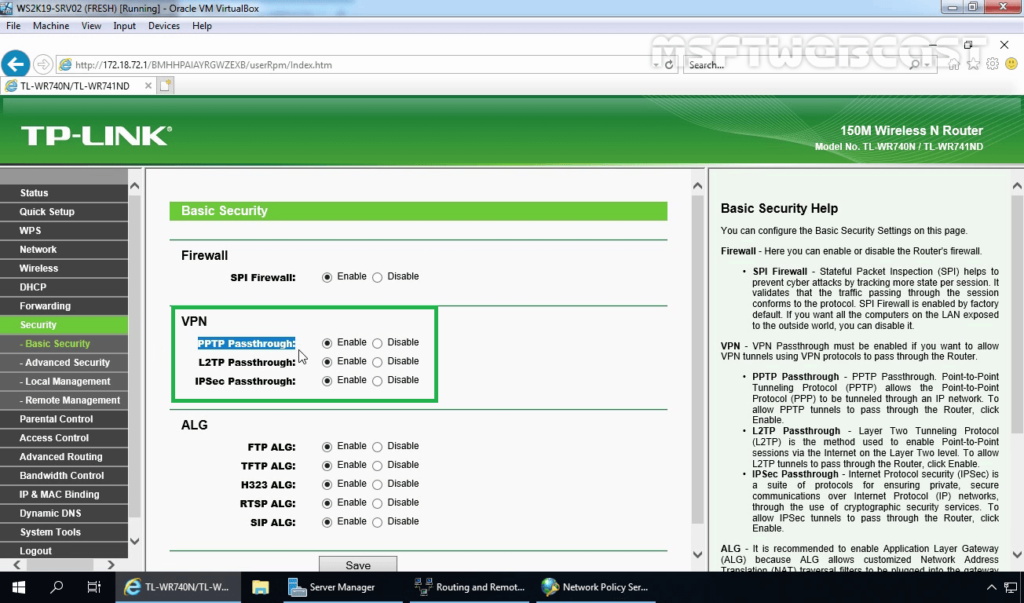1024x603 pixels.
Task: Click the browser forward arrow button
Action: tap(43, 64)
